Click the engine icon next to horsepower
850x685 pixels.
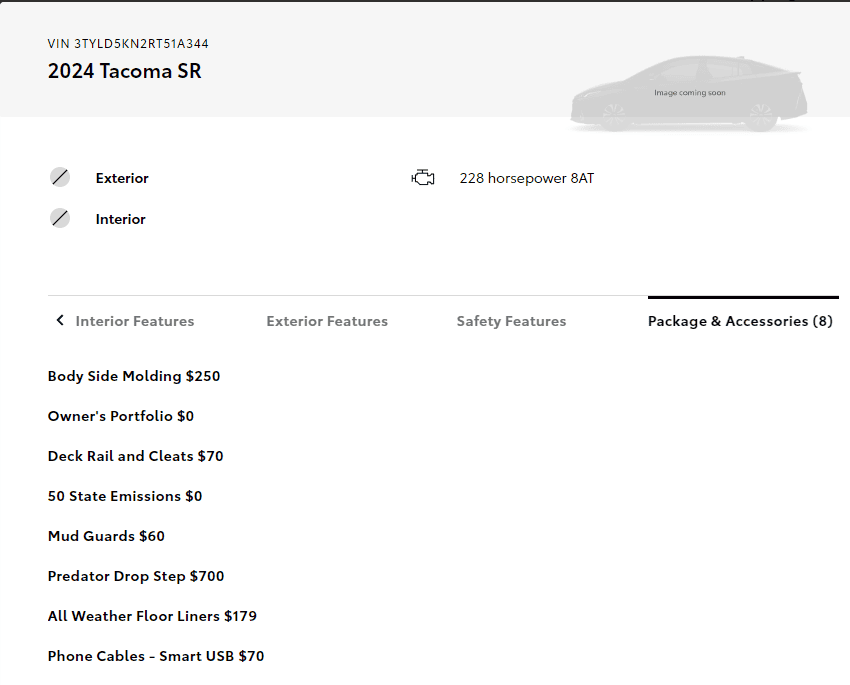(423, 178)
